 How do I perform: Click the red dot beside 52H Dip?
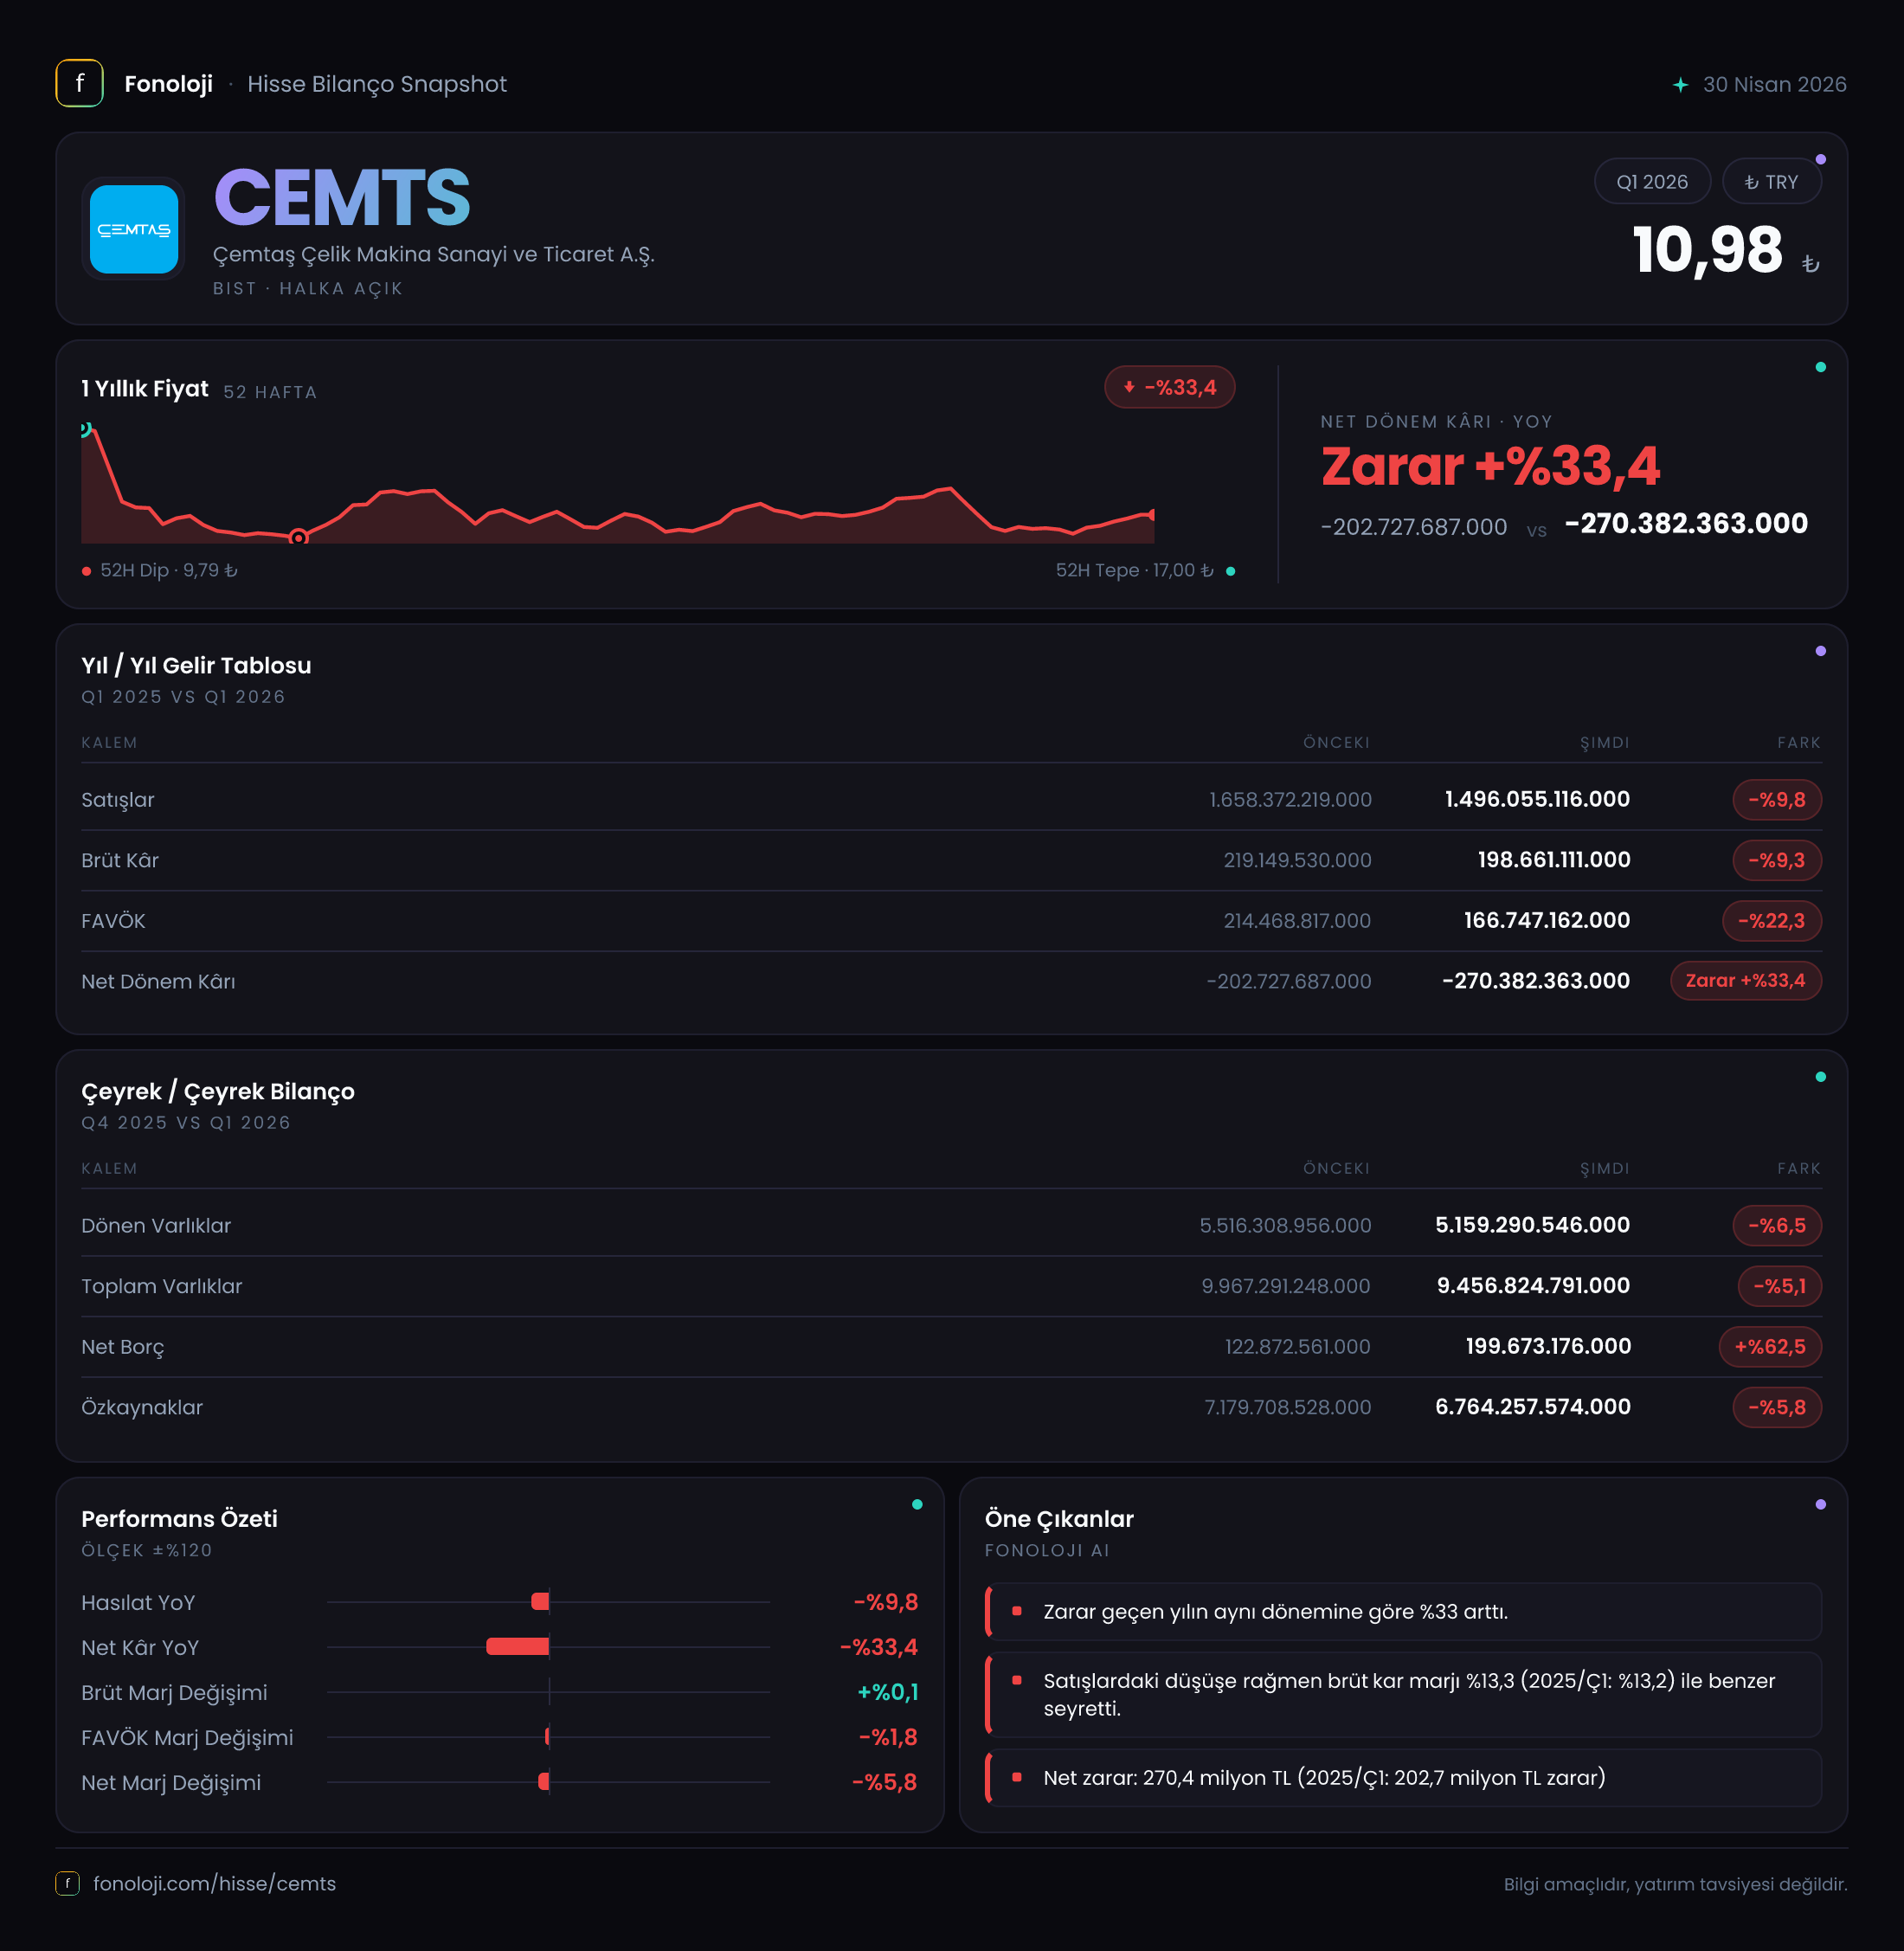tap(87, 571)
